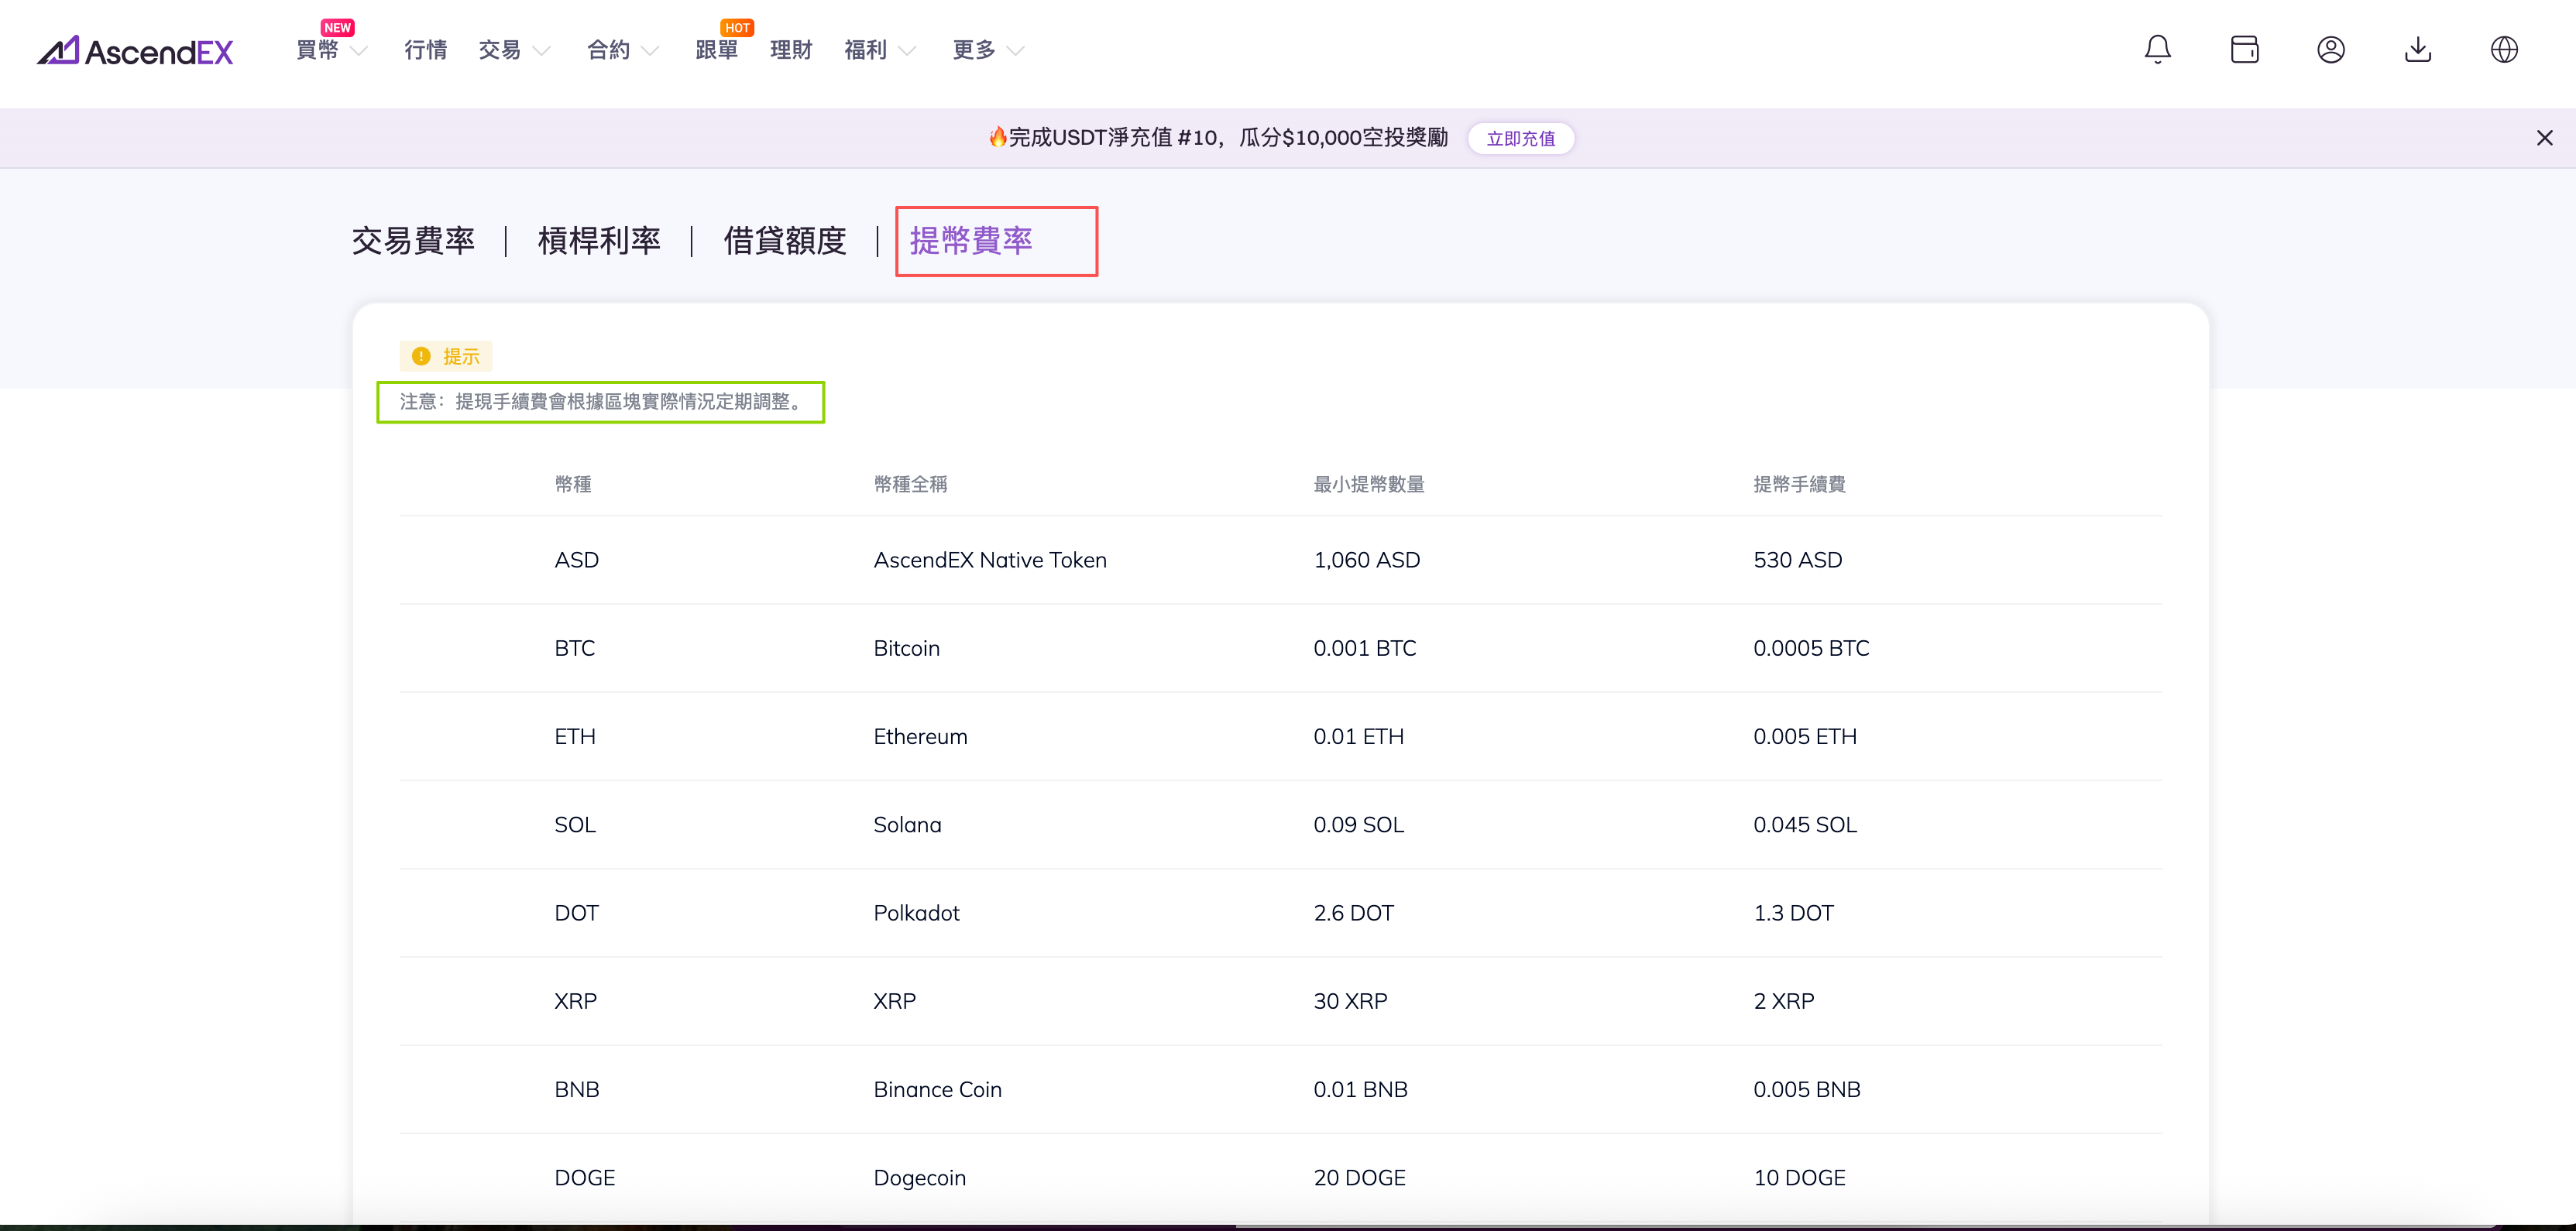Open the language globe icon

coord(2503,50)
